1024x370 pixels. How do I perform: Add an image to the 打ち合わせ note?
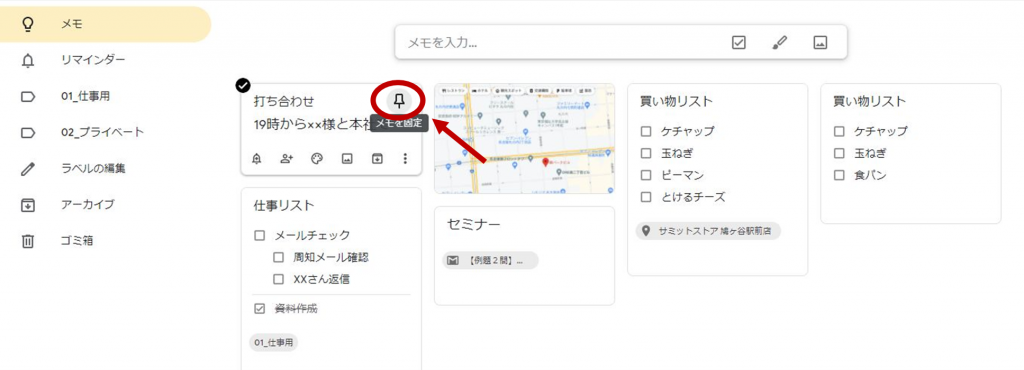pos(347,159)
